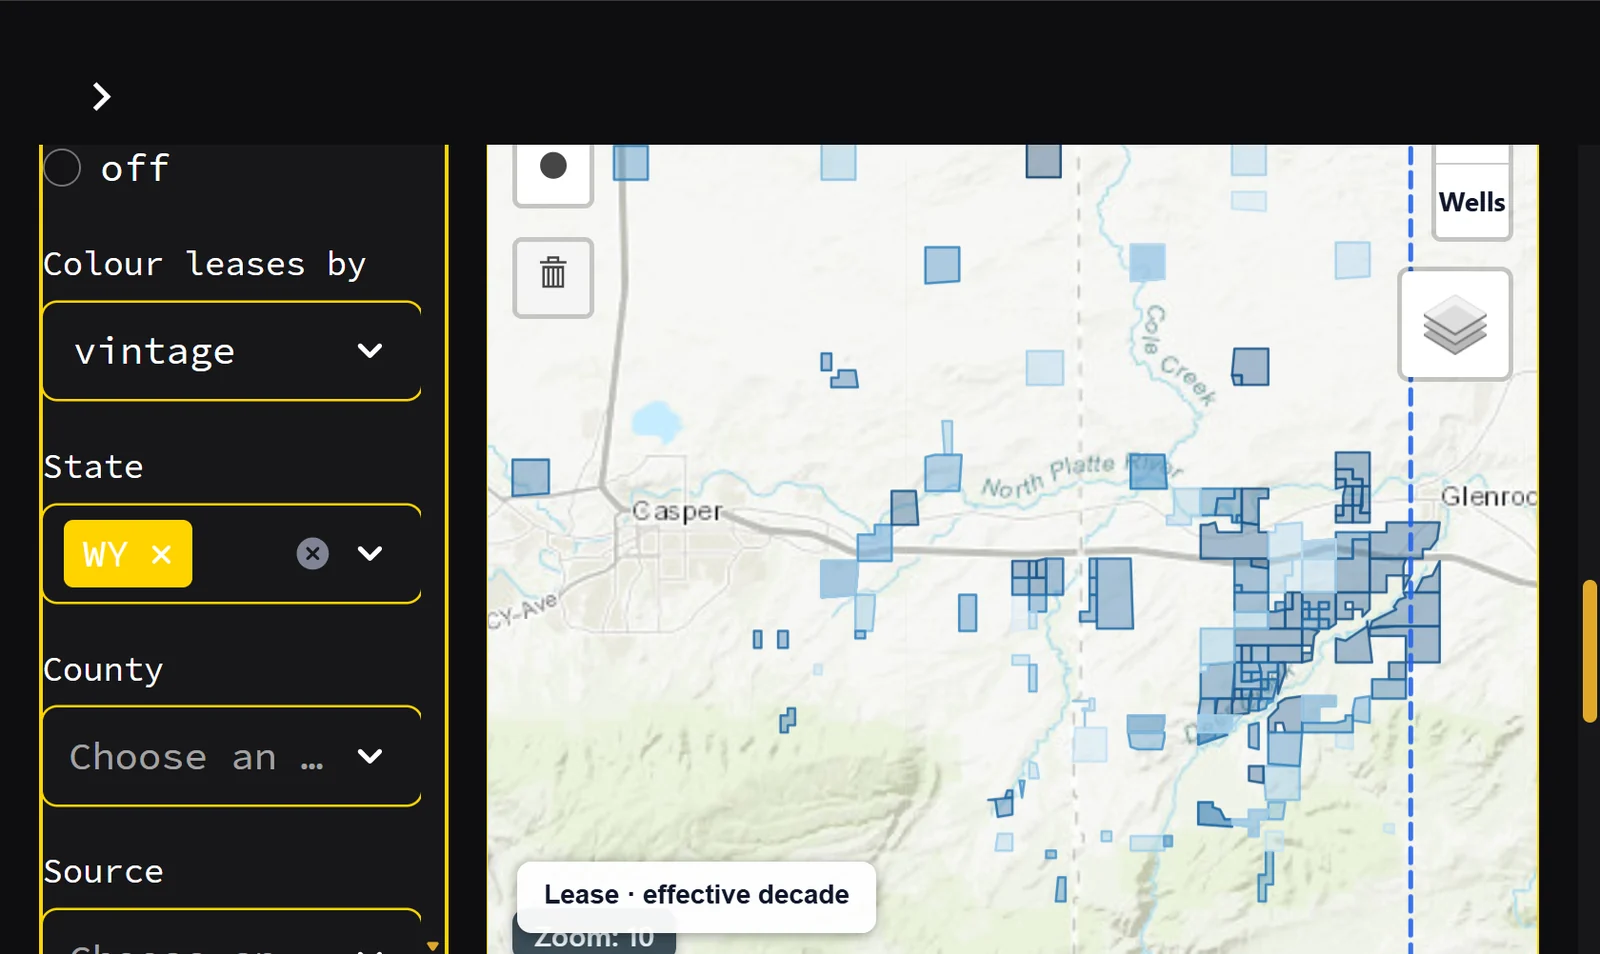
Task: Open the partly visible Source dropdown
Action: click(x=231, y=932)
